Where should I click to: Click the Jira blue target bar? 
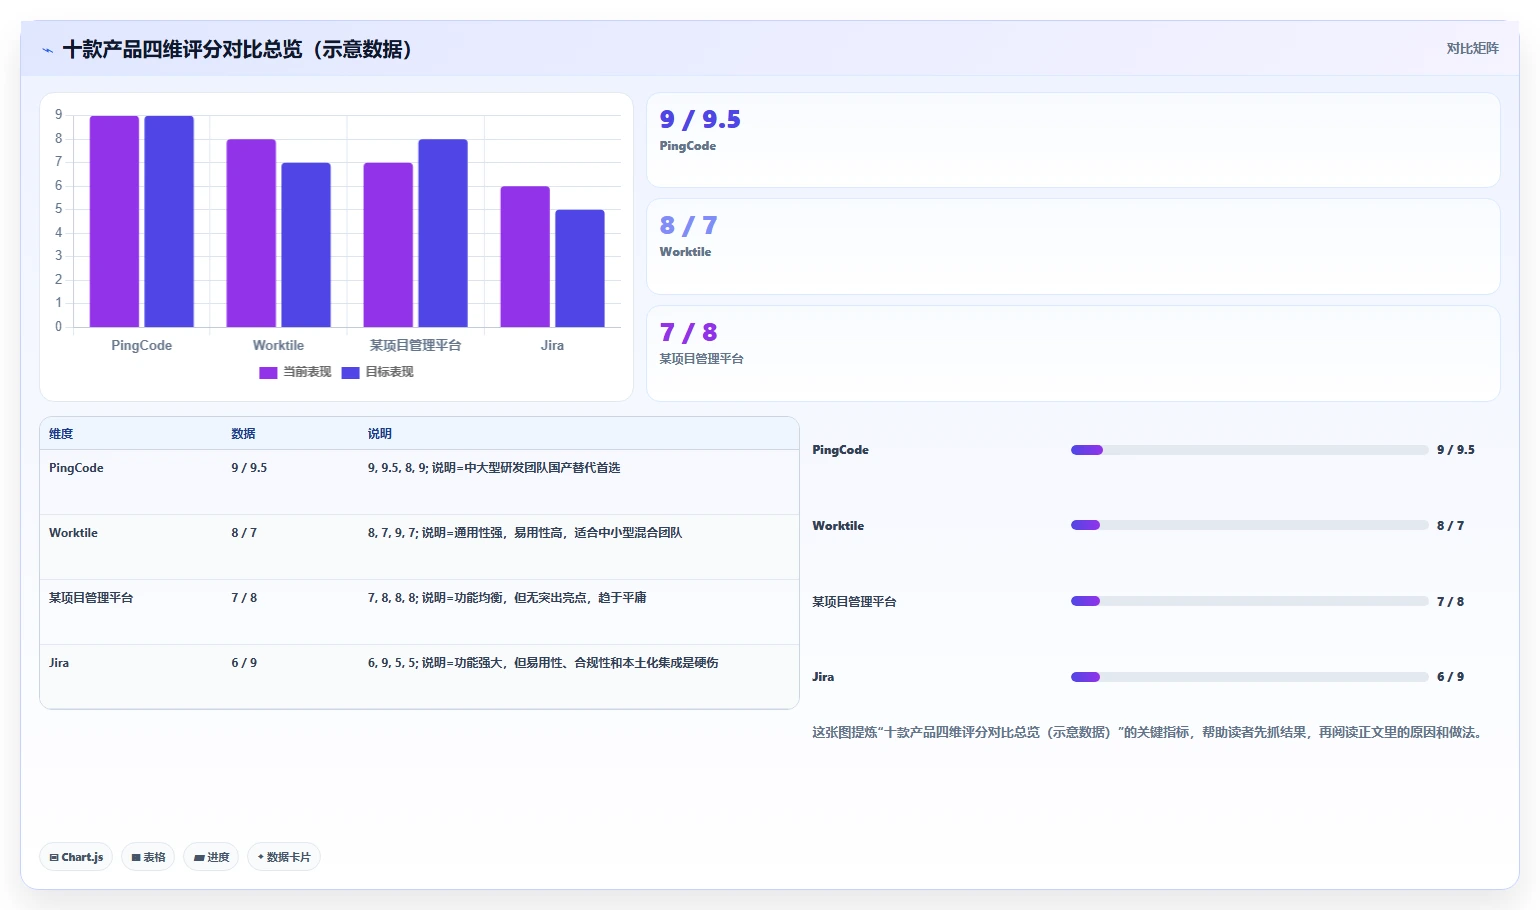pos(580,268)
